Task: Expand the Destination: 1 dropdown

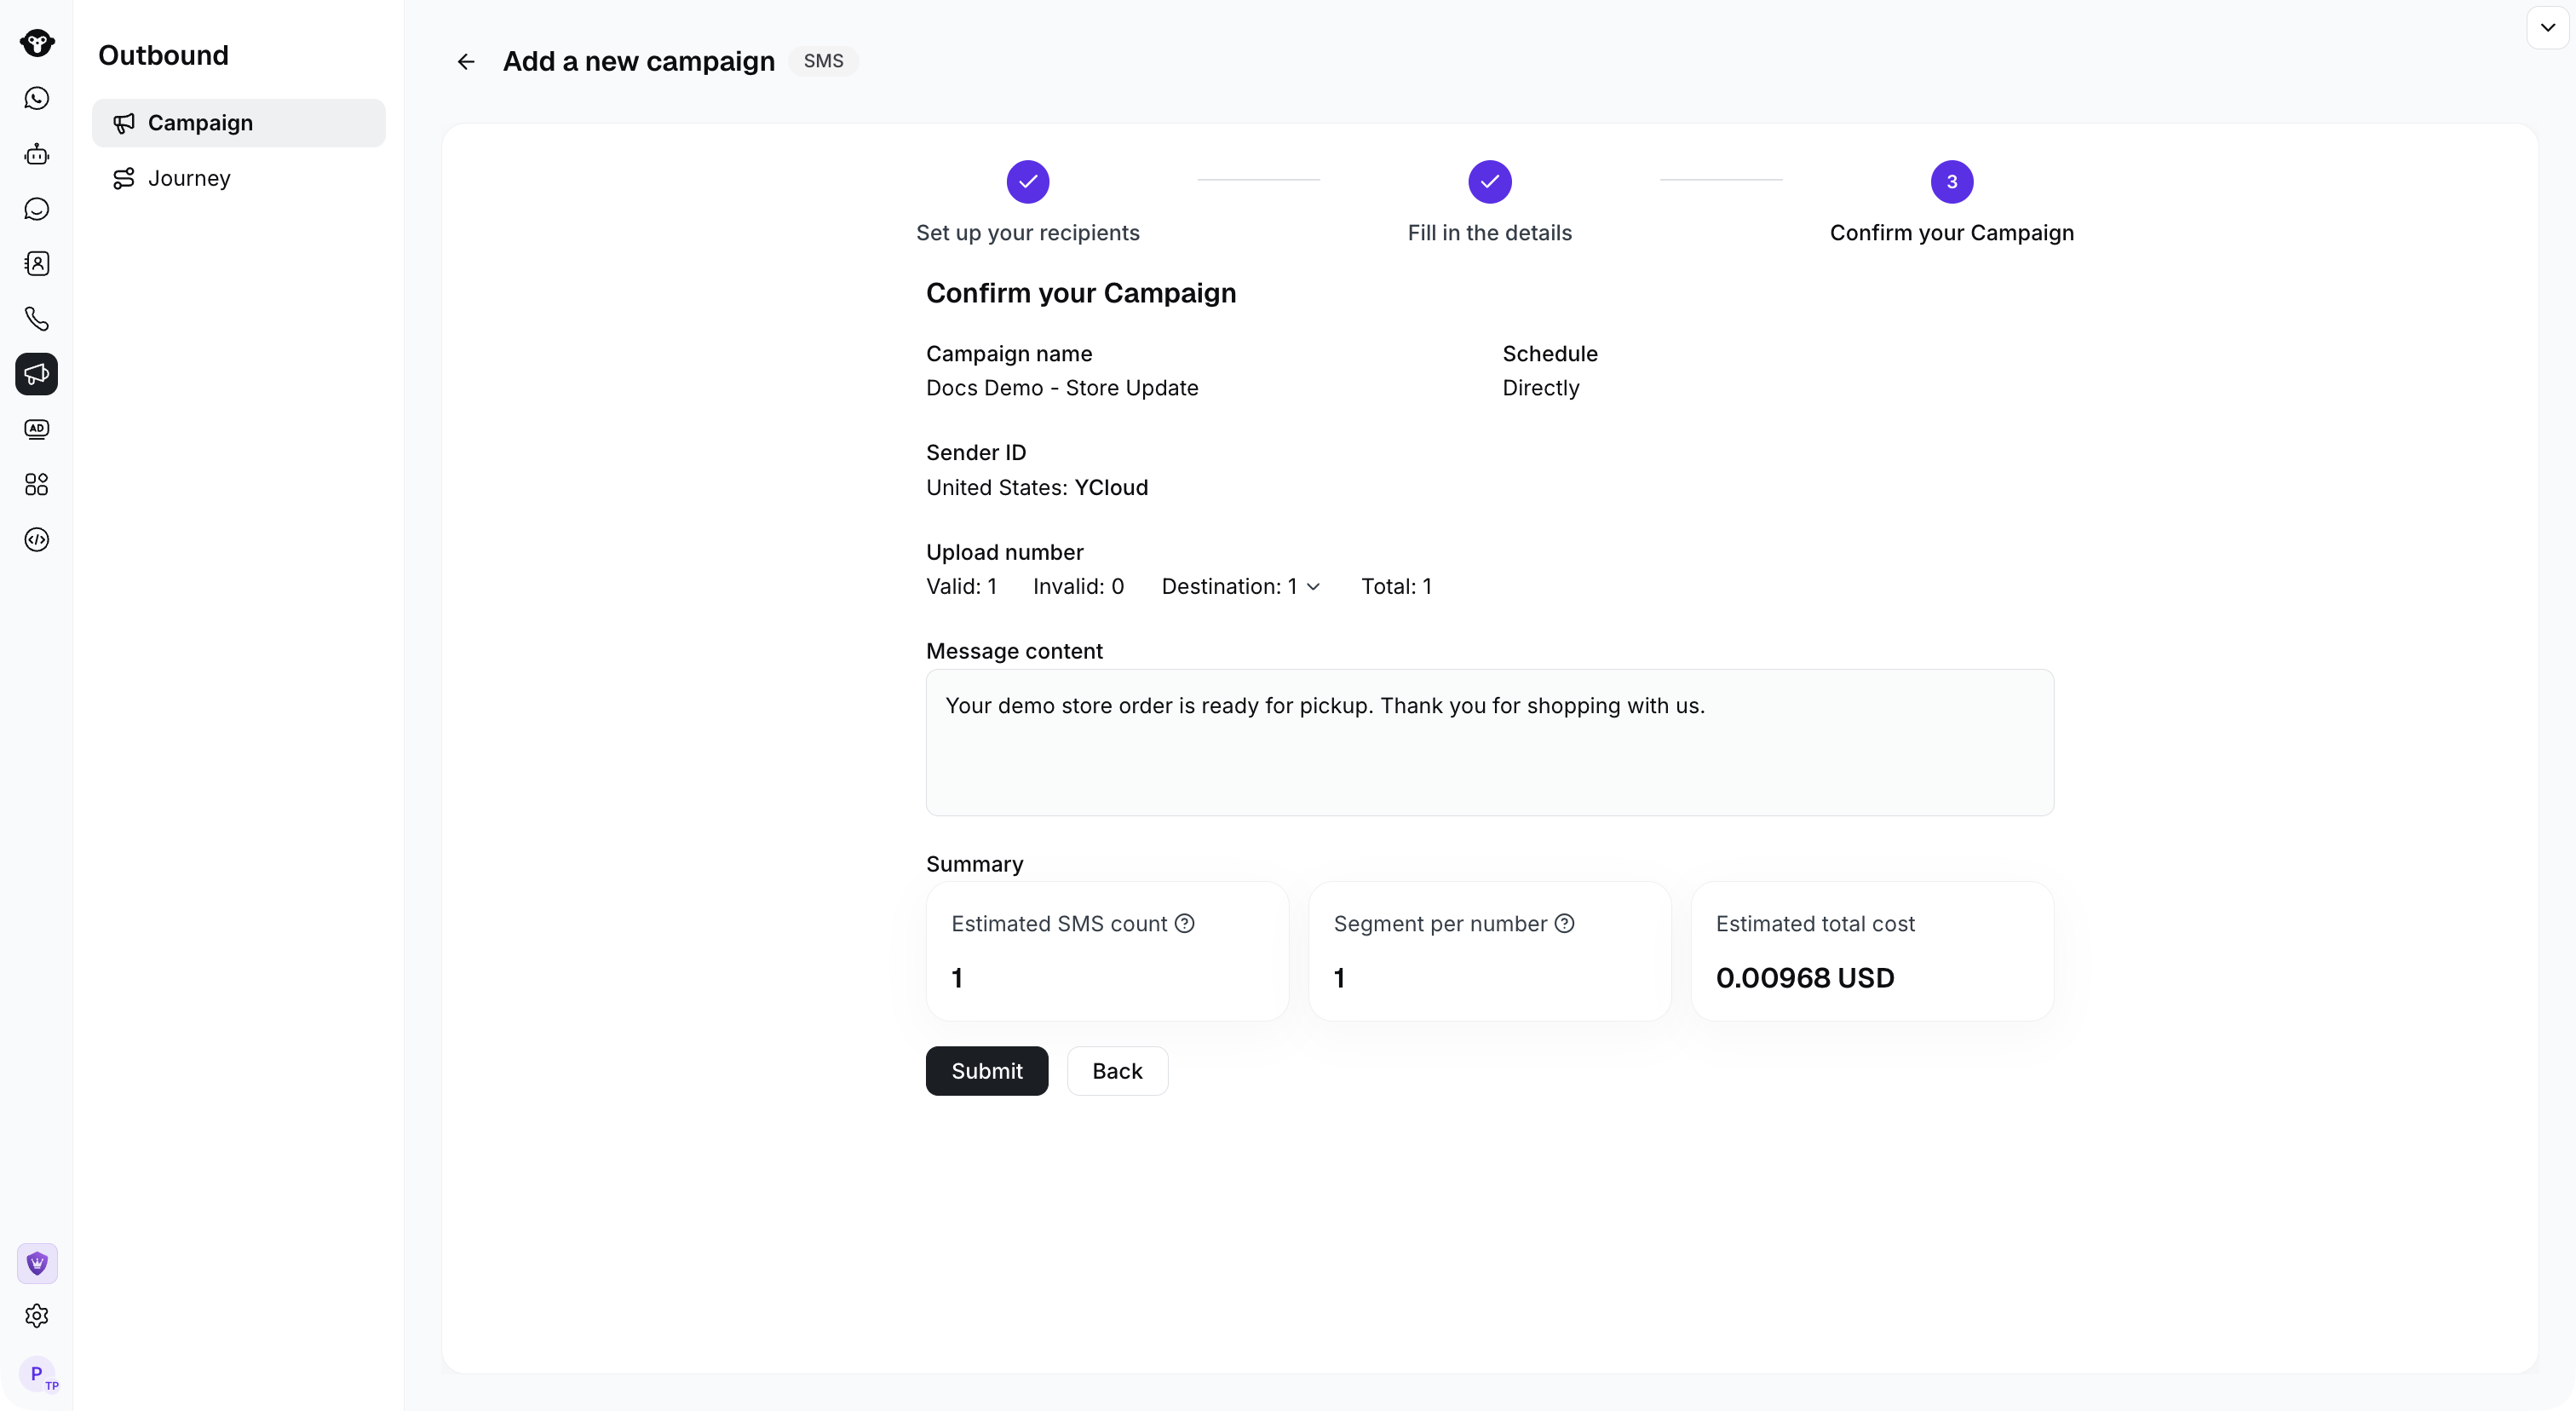Action: pyautogui.click(x=1241, y=587)
